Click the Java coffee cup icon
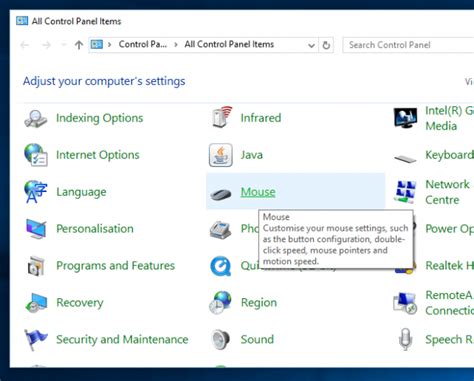 pos(221,155)
